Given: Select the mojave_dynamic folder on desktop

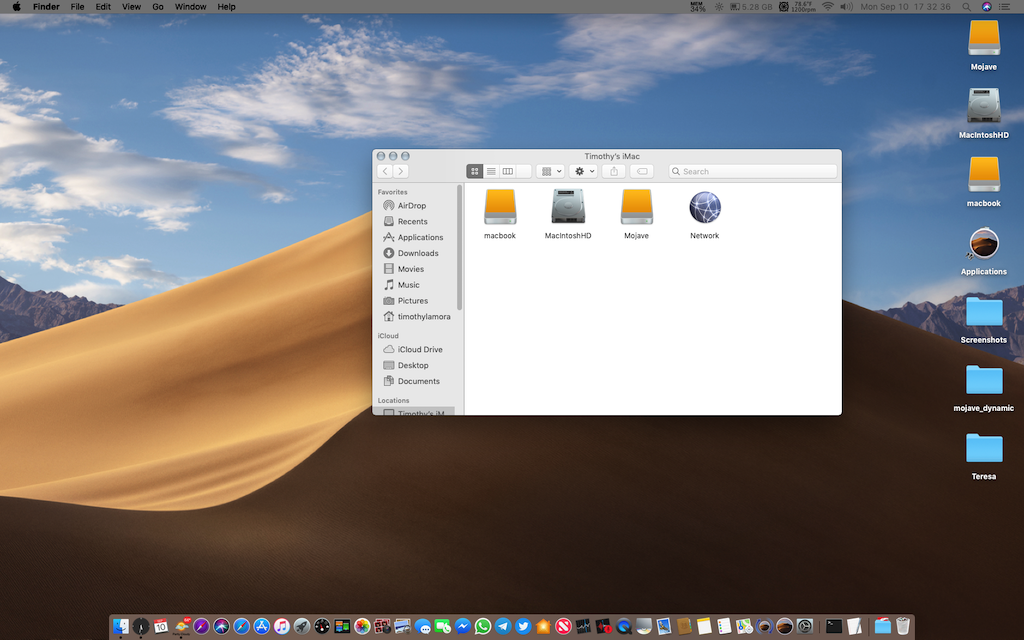Looking at the screenshot, I should (x=984, y=387).
